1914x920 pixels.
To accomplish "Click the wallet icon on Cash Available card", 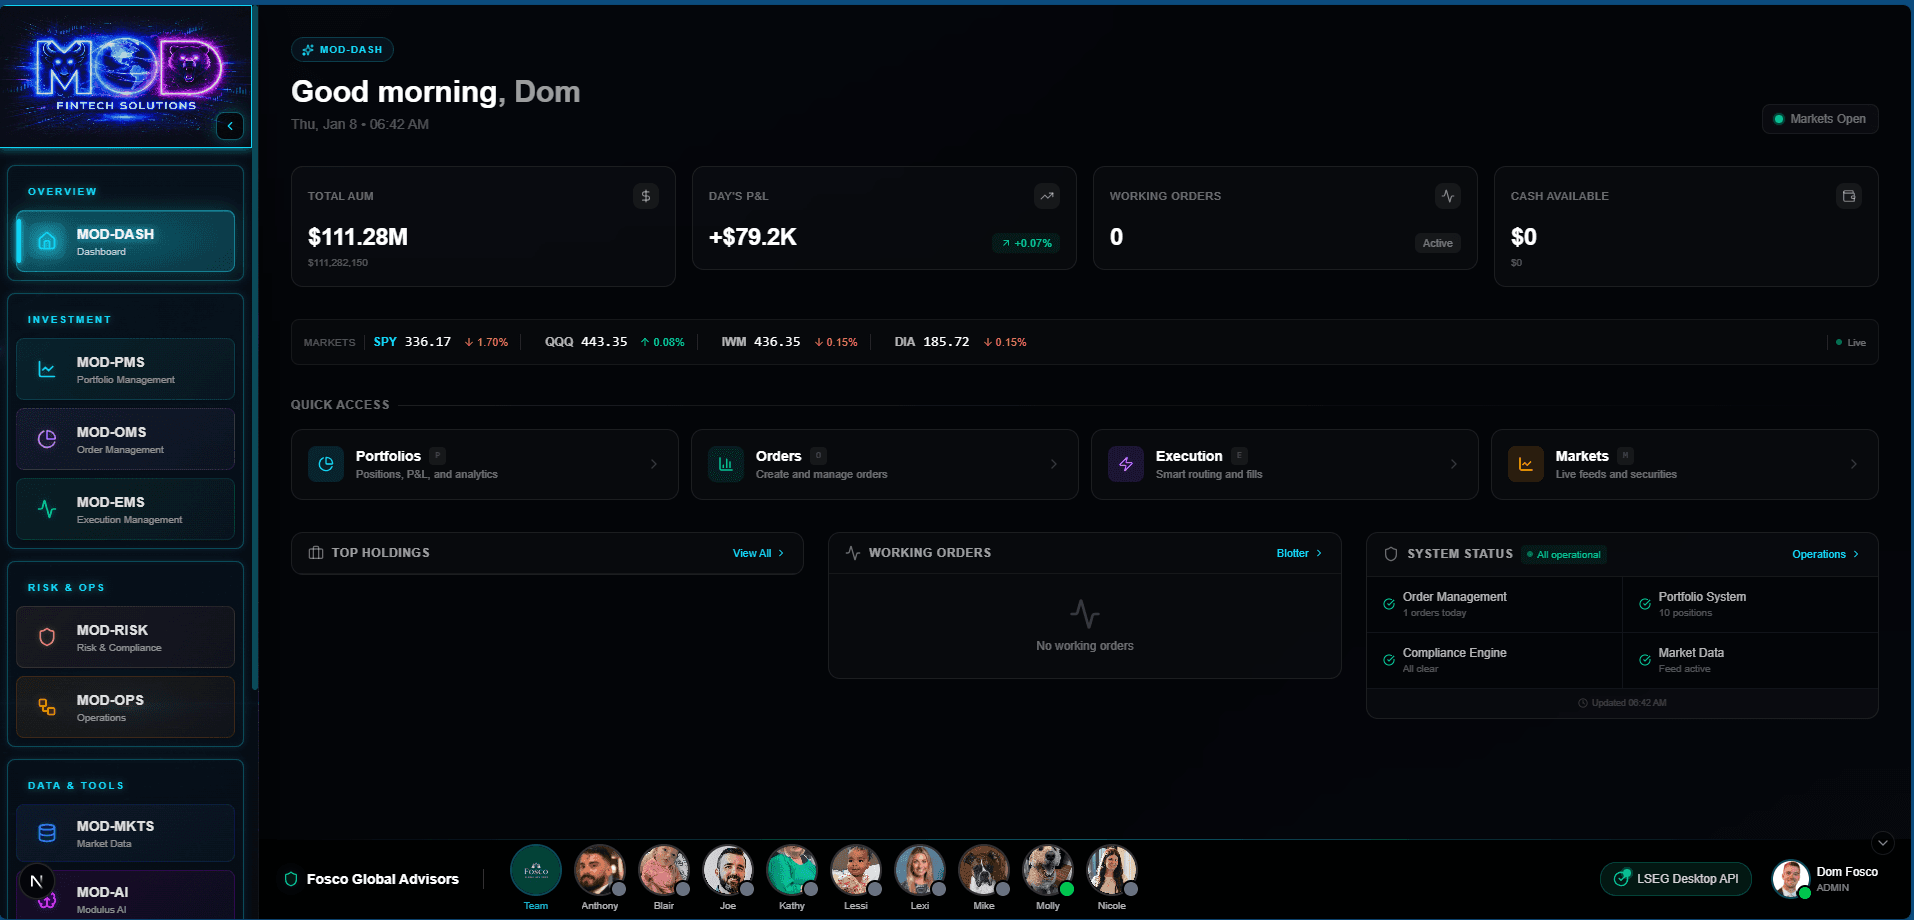I will 1849,196.
